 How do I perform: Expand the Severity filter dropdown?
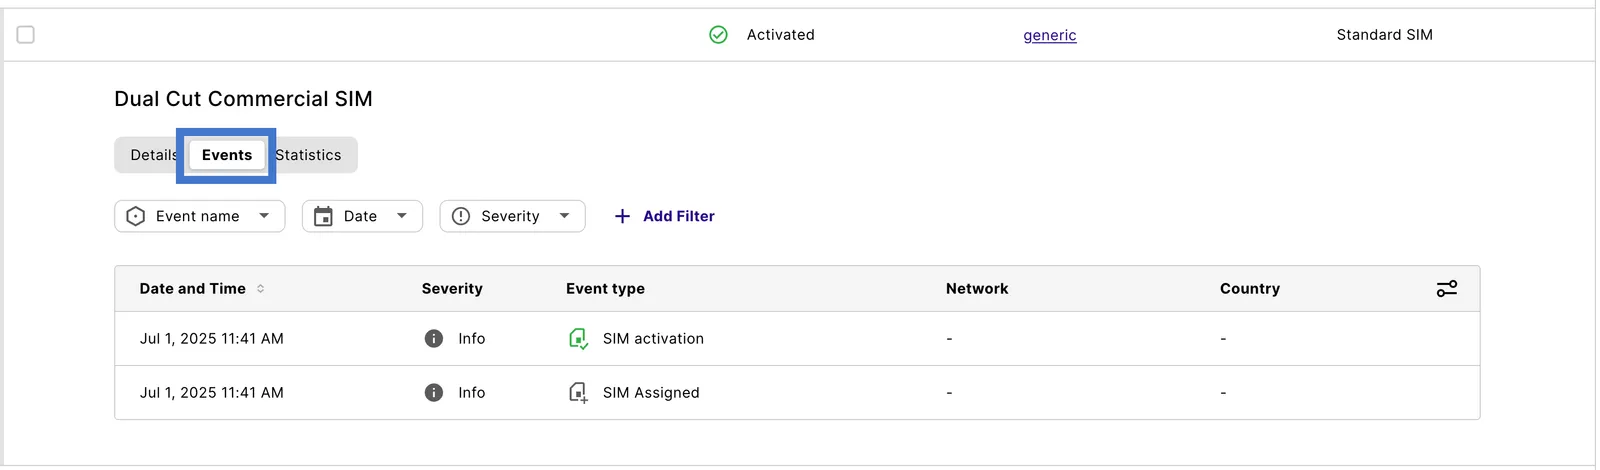click(512, 216)
